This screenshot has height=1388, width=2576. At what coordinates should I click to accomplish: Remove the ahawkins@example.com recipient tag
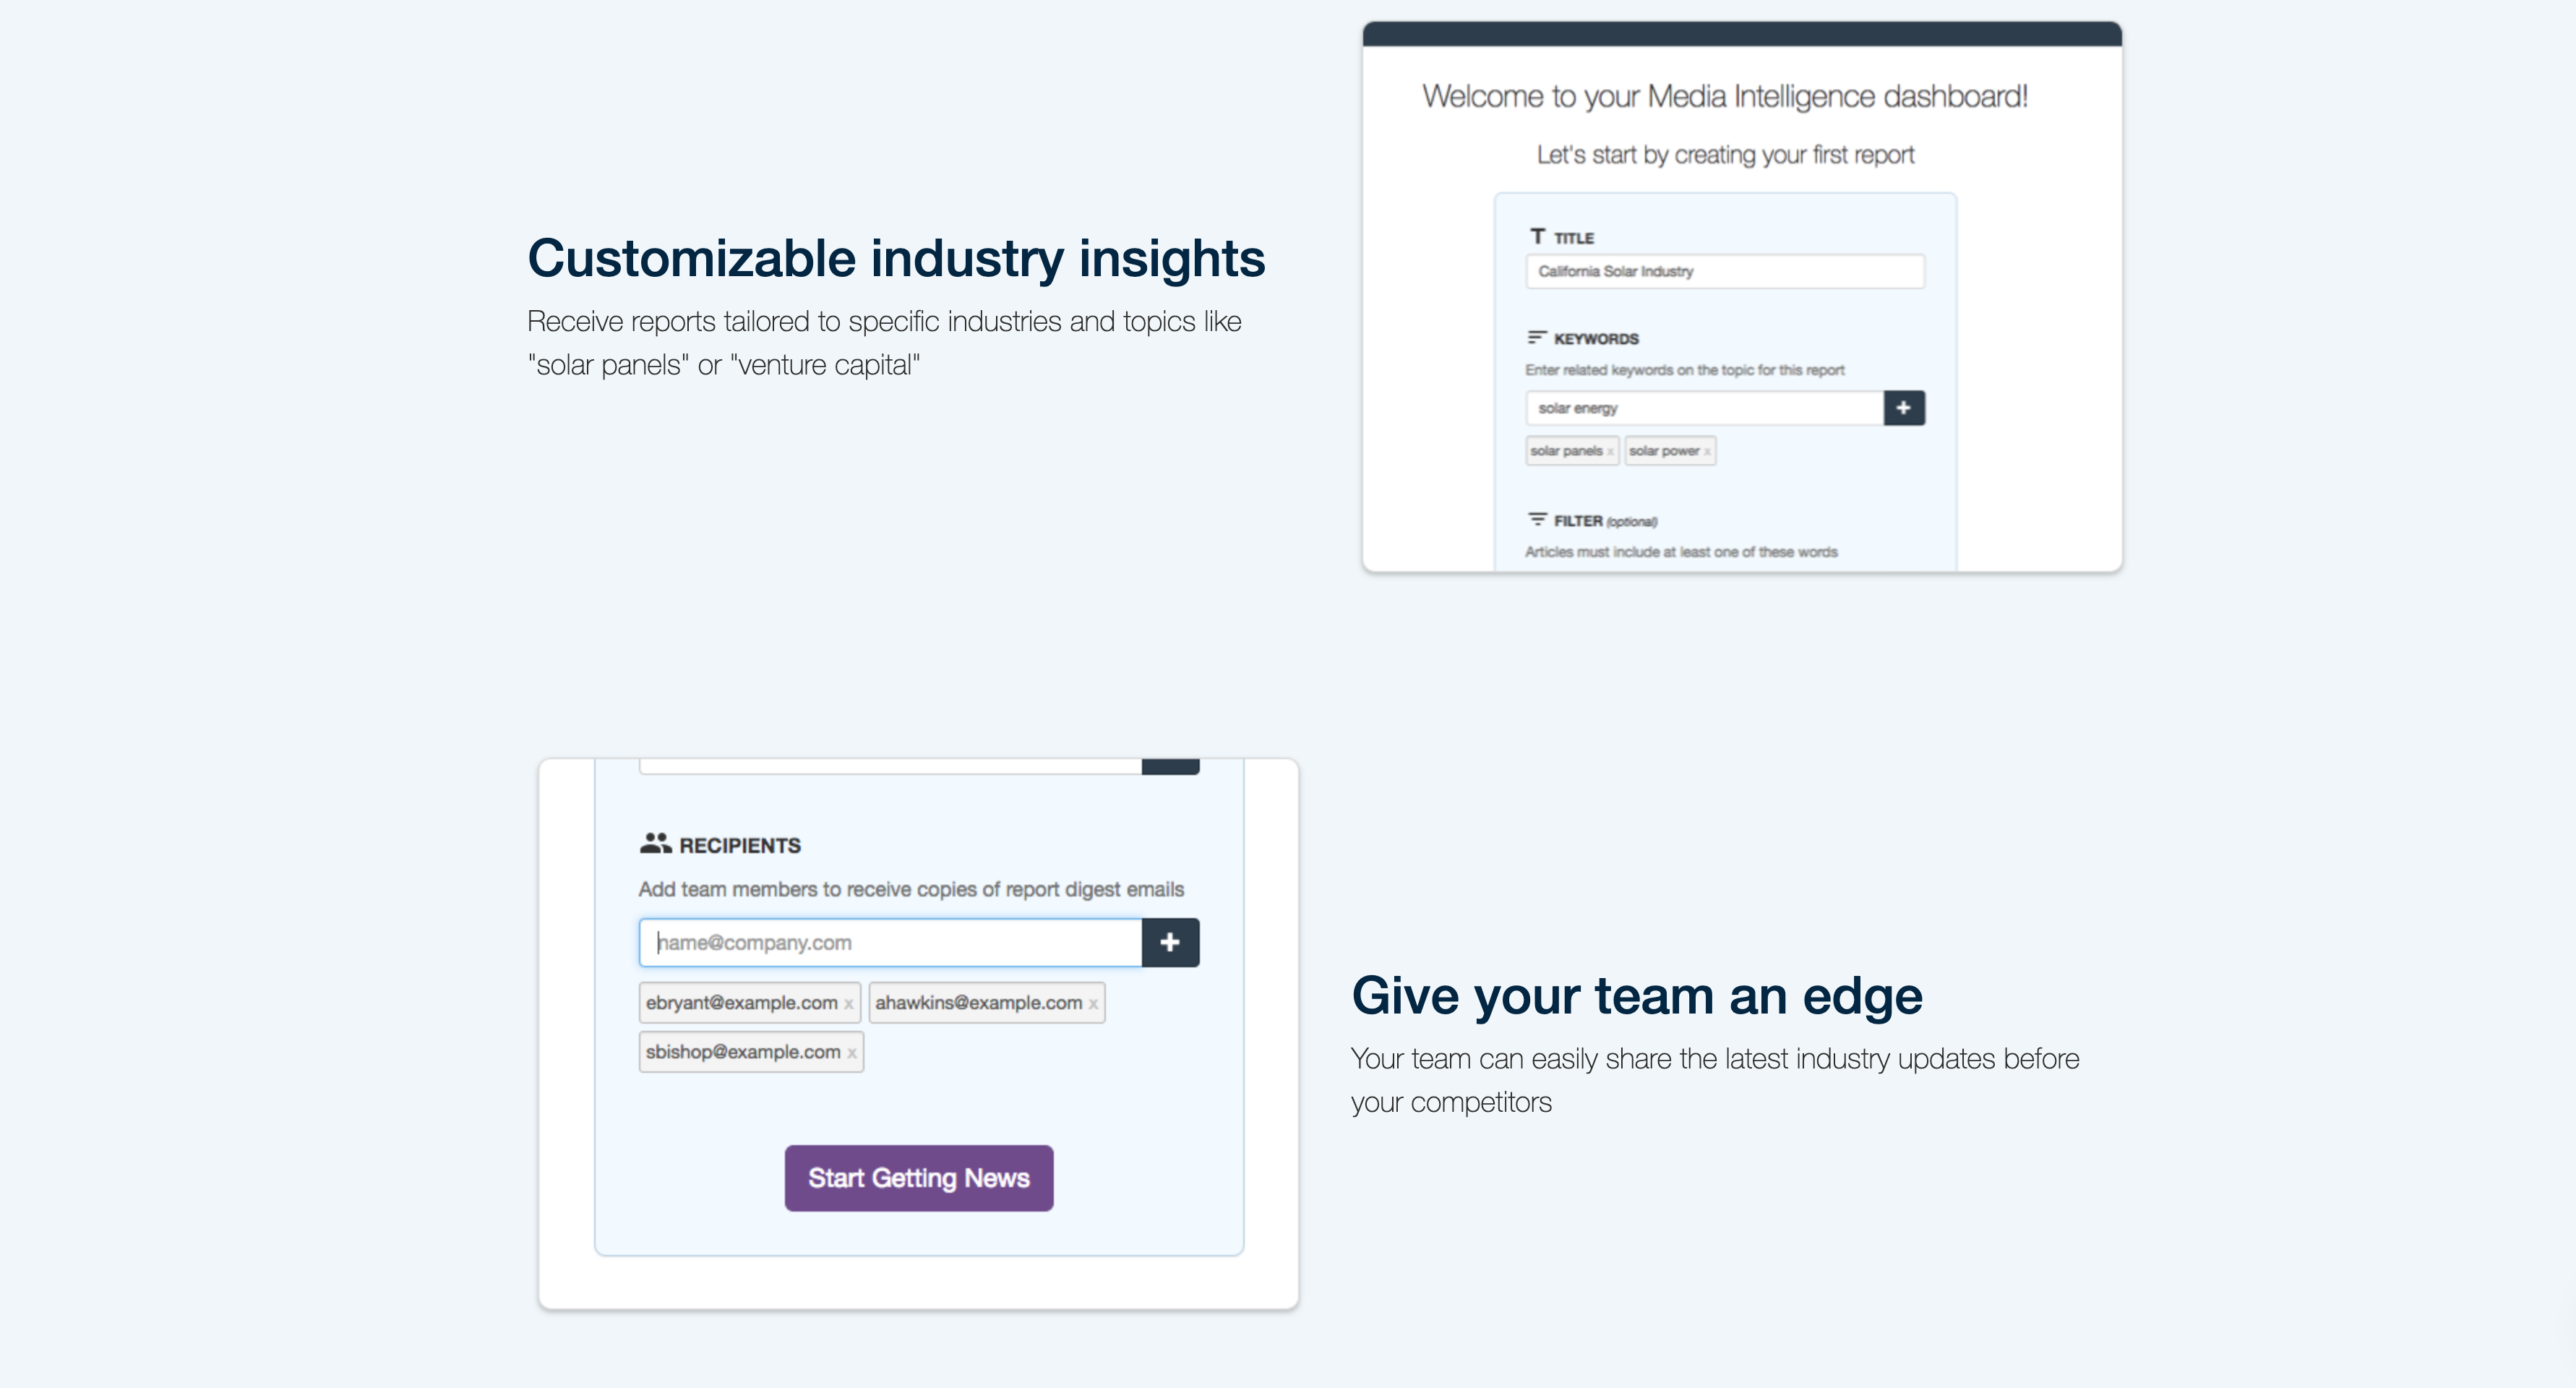pos(1093,1004)
